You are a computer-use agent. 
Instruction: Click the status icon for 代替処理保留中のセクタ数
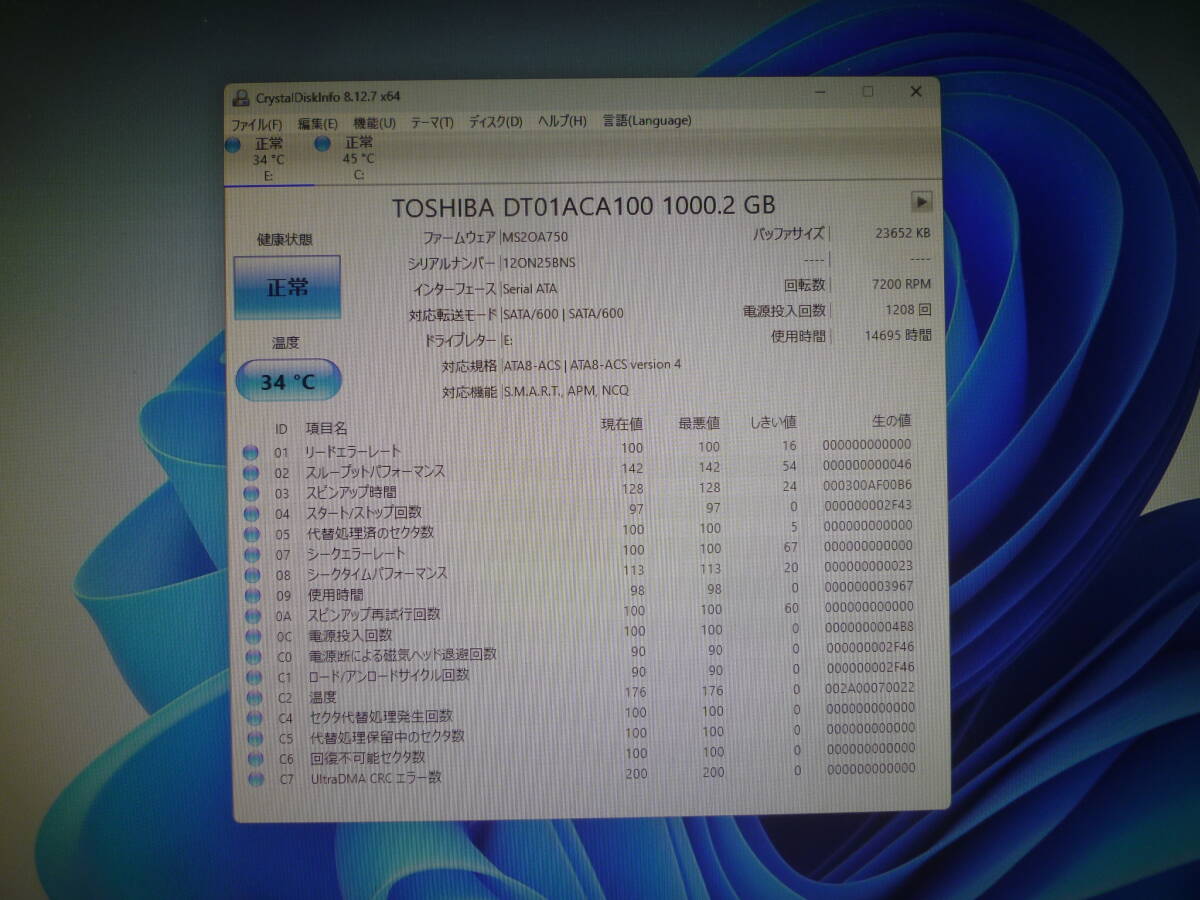coord(255,738)
